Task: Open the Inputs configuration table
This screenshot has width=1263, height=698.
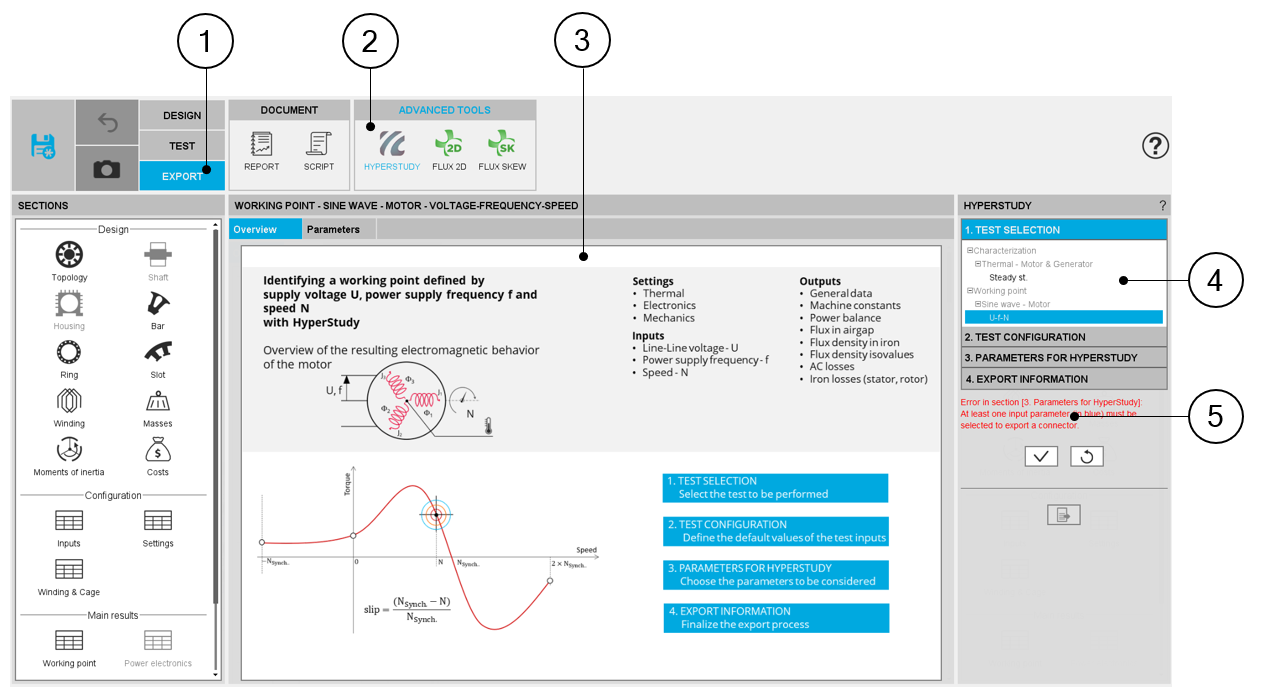Action: [69, 528]
